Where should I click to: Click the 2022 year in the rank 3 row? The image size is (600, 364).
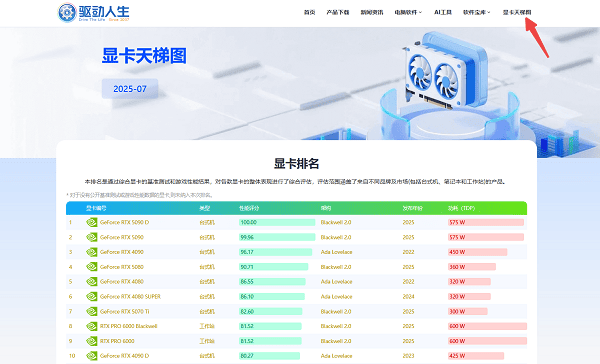pyautogui.click(x=408, y=252)
